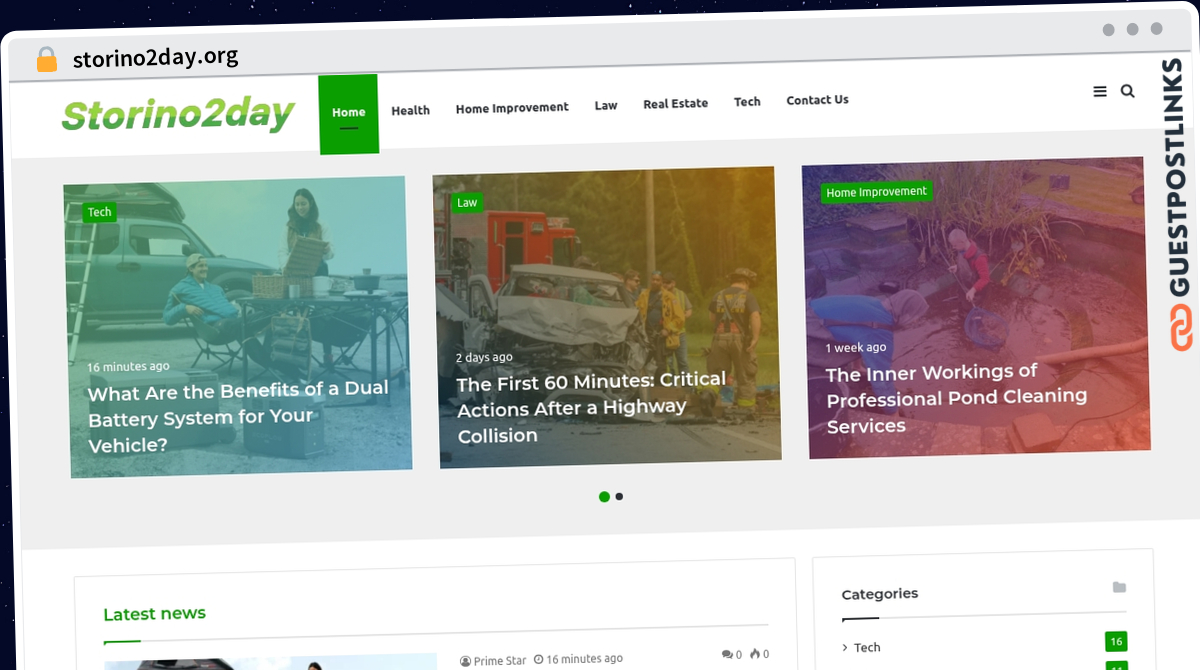Click the author avatar icon next to Prime Star

click(465, 661)
